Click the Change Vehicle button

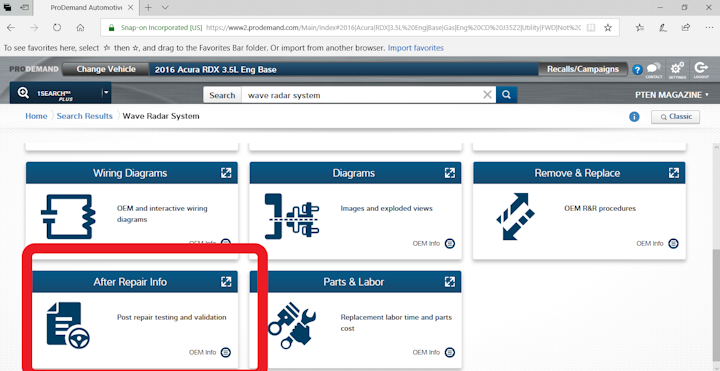(x=106, y=69)
